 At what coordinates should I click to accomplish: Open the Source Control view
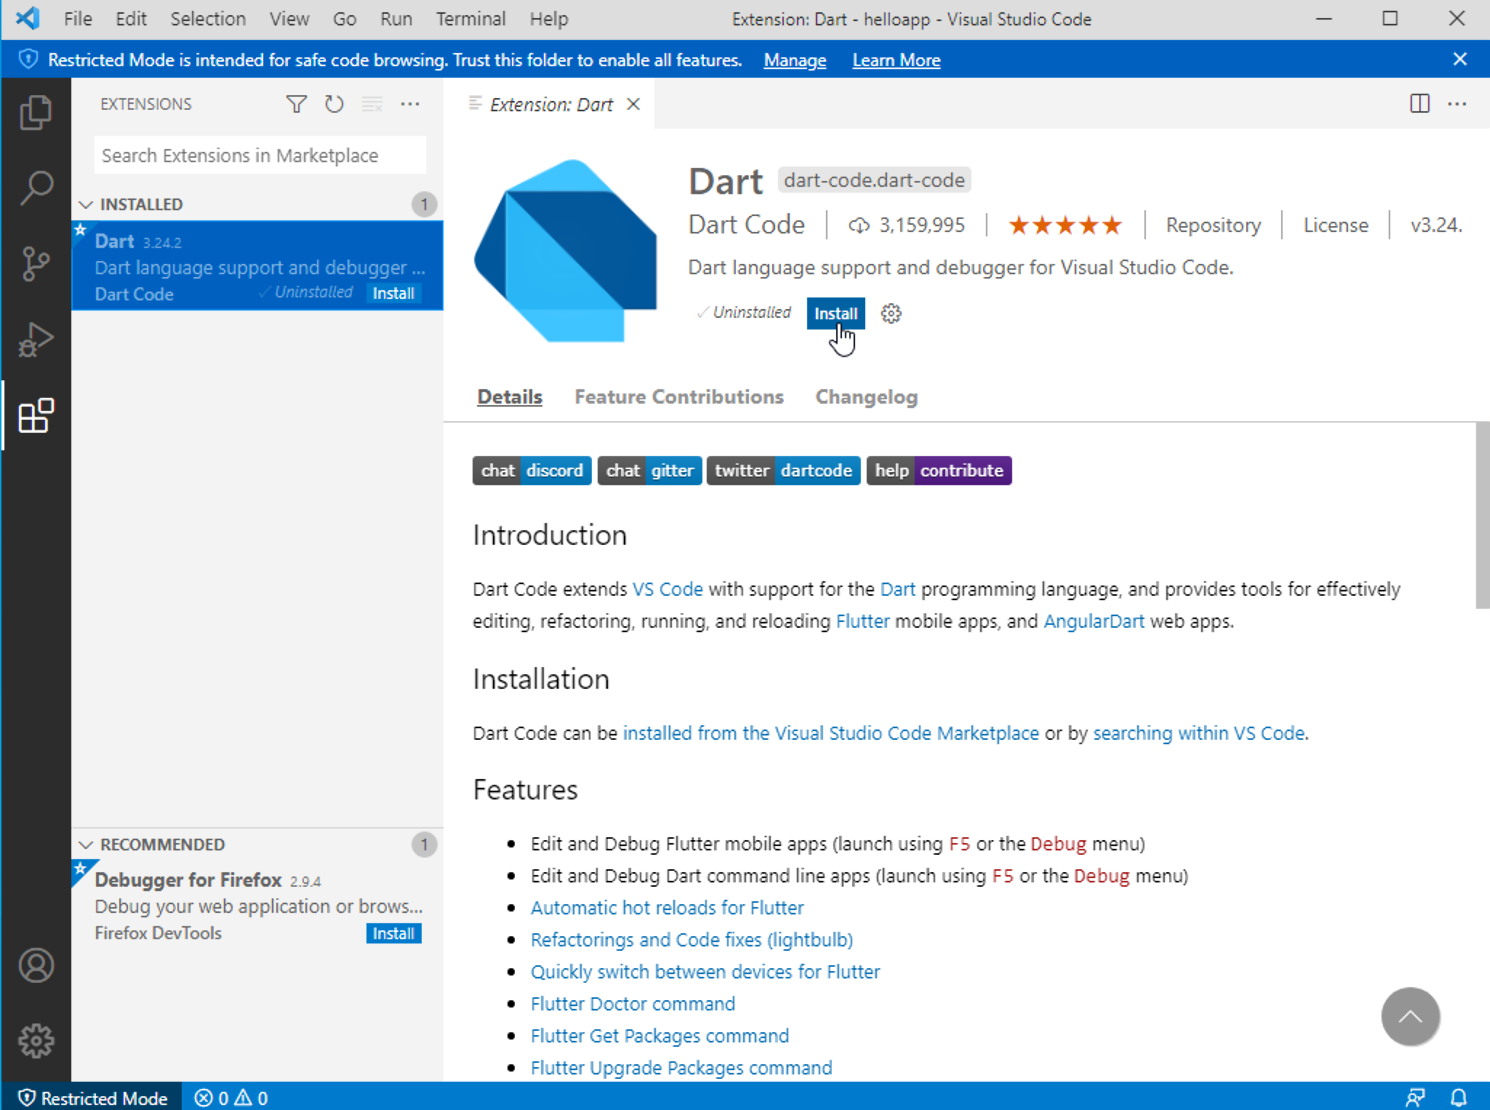(x=36, y=264)
